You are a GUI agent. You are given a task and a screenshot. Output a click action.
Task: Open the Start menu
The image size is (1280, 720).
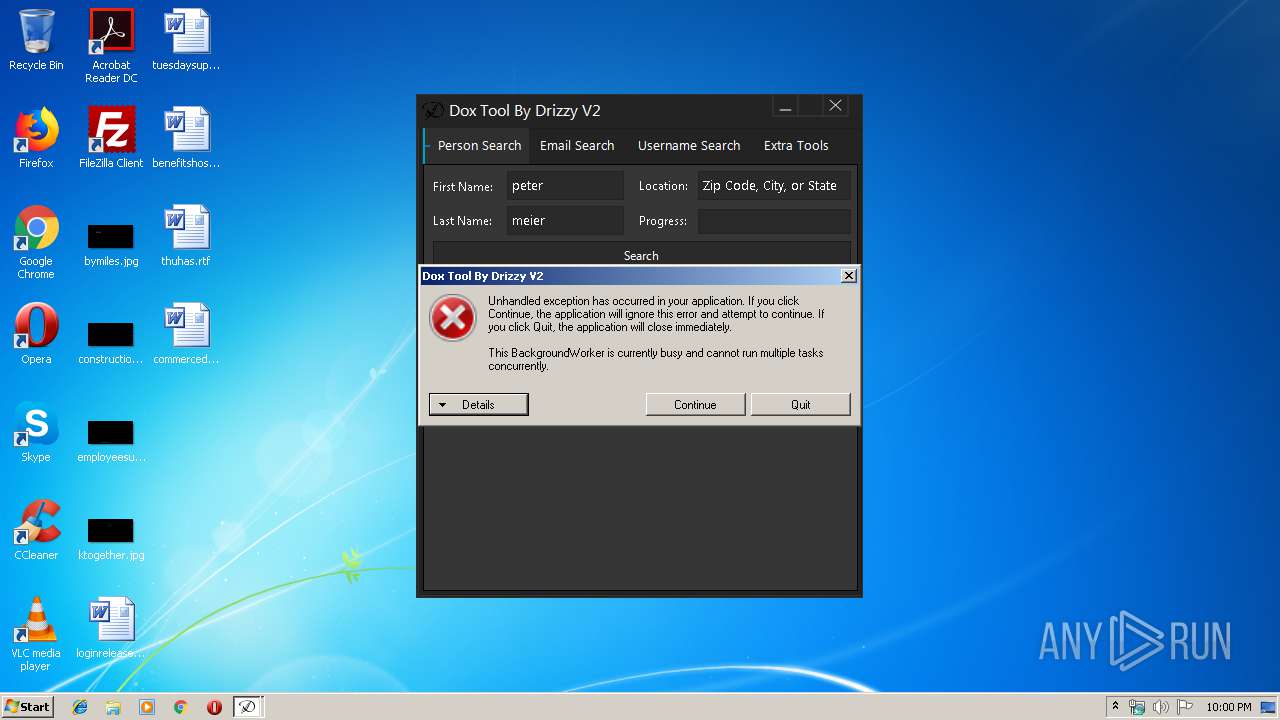[x=27, y=707]
